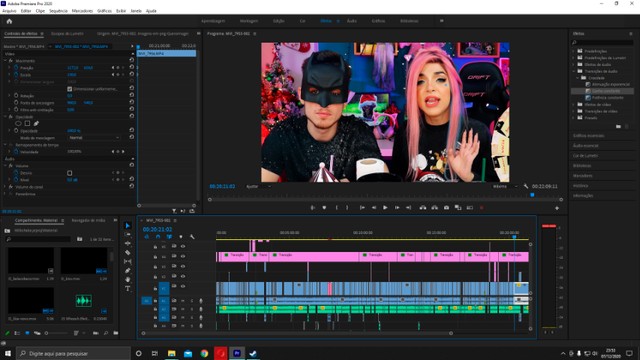Click the play button in Program monitor

point(385,208)
